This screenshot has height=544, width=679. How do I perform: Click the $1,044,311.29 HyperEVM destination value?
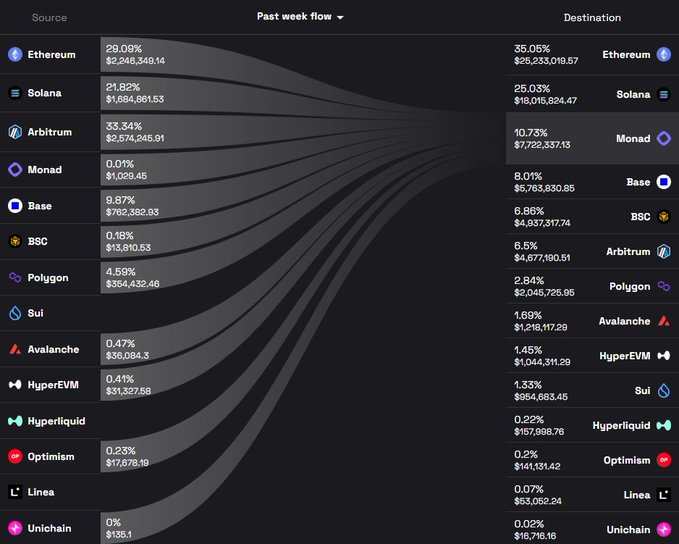pyautogui.click(x=542, y=362)
